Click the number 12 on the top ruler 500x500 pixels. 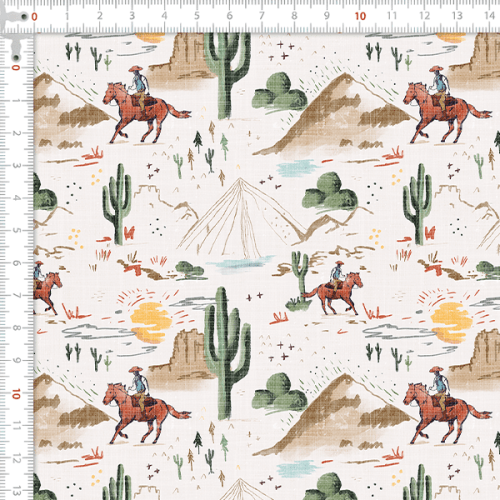coord(425,16)
